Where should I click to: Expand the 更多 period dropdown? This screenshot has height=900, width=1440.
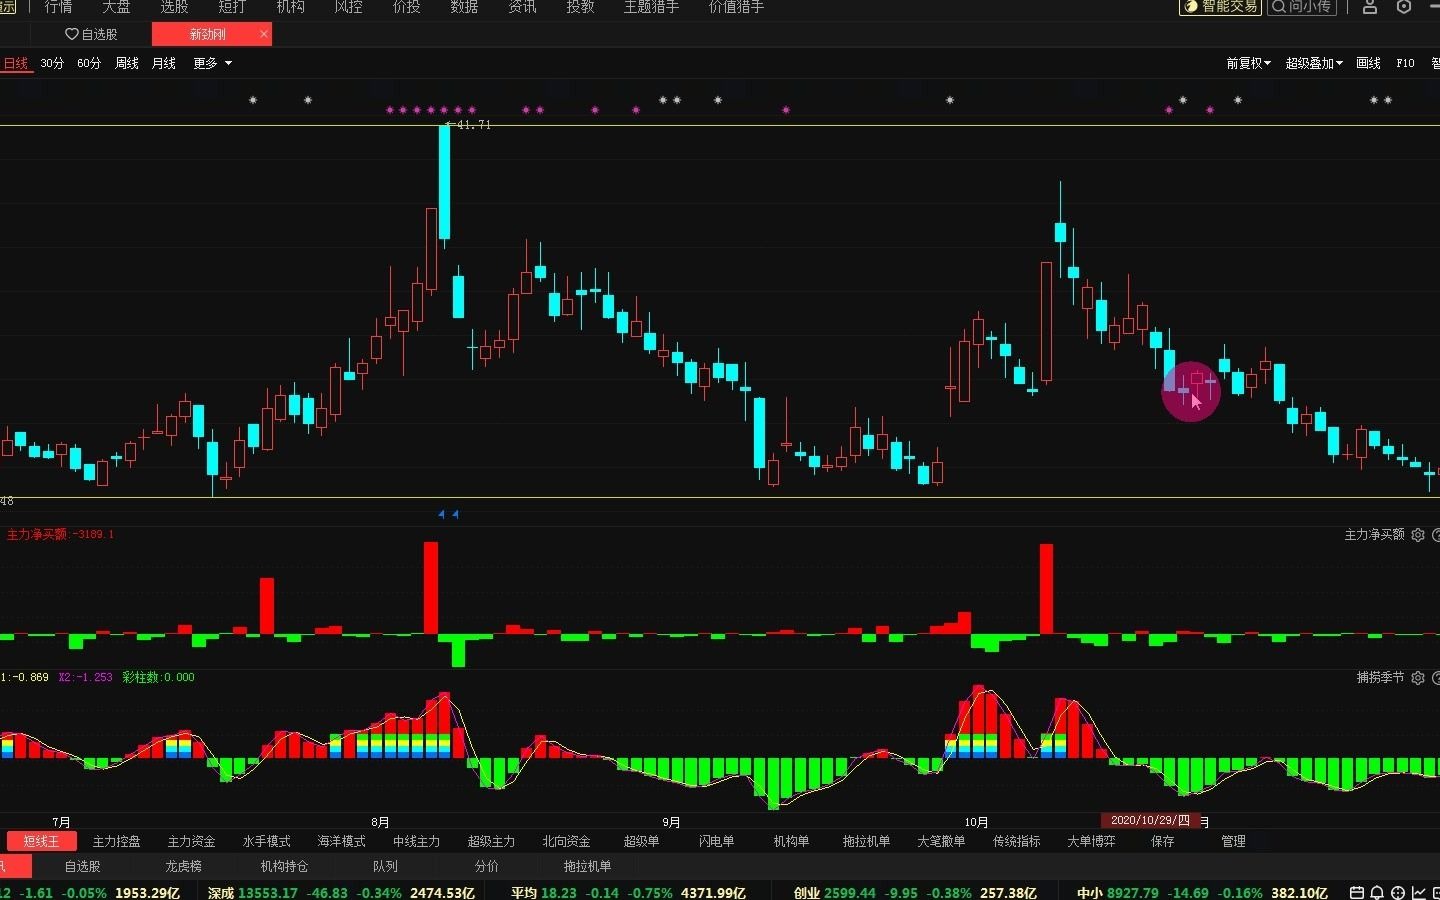pyautogui.click(x=212, y=63)
